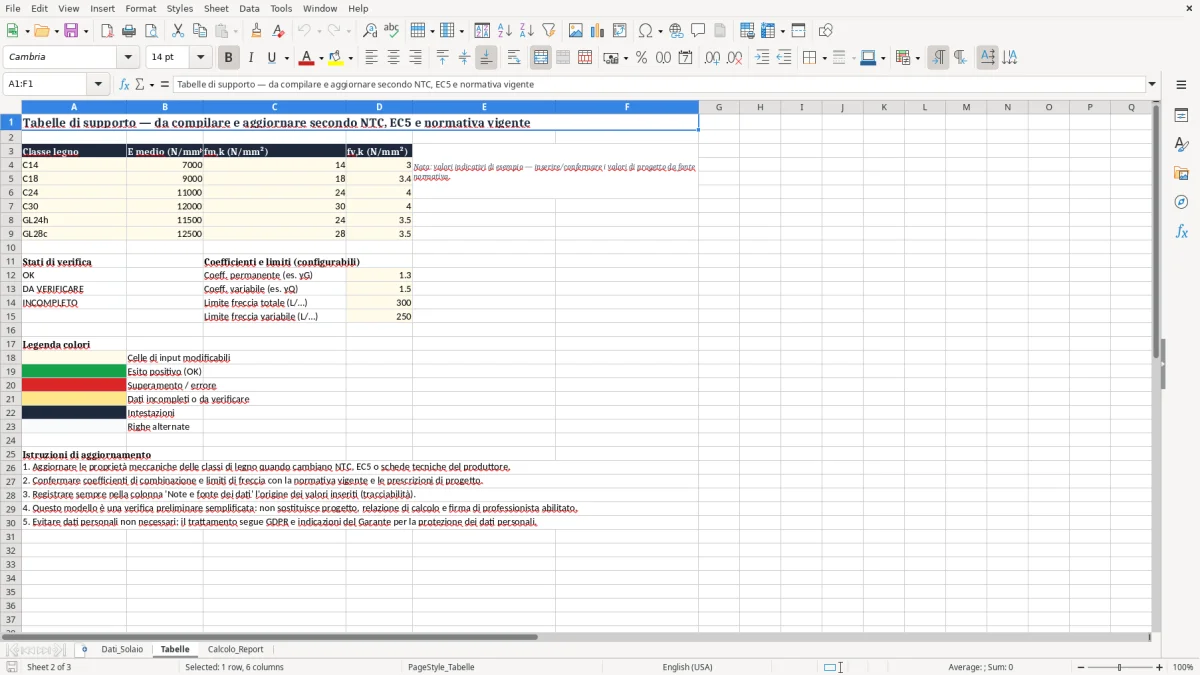Toggle the AutoFilter funnel icon
This screenshot has width=1200, height=675.
[548, 31]
